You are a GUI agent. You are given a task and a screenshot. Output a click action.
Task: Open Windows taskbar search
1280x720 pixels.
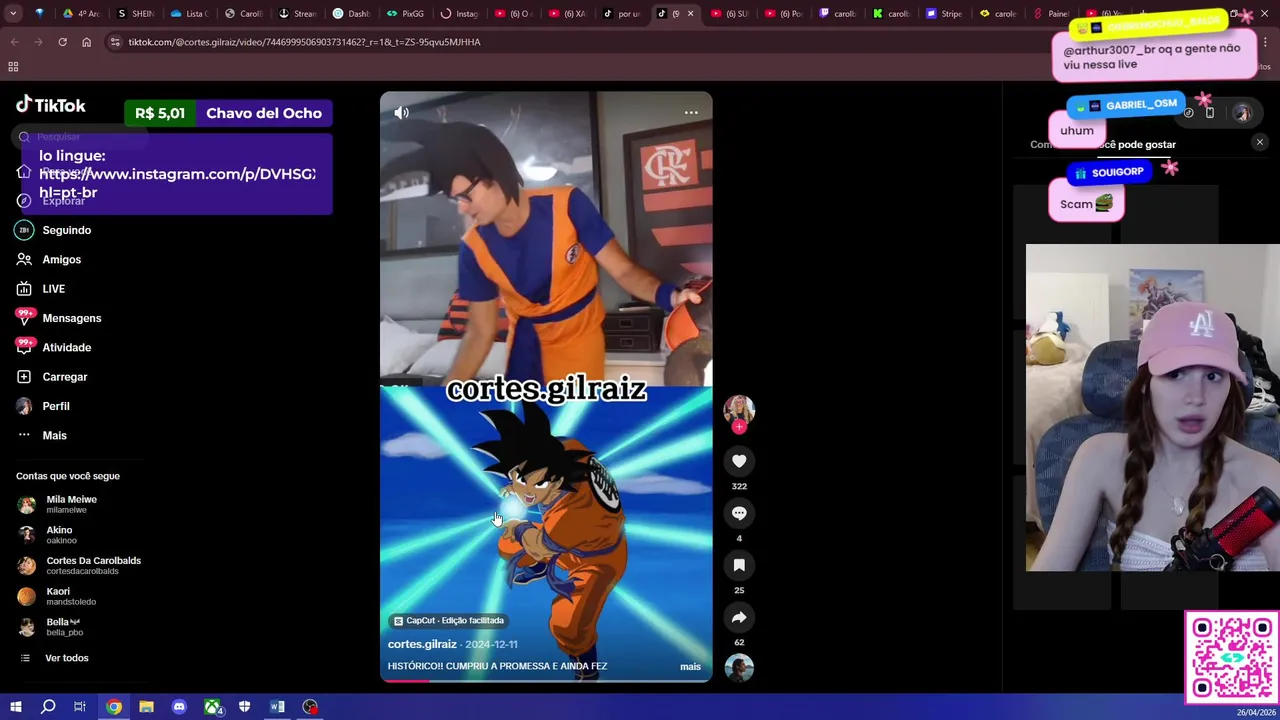(x=48, y=707)
